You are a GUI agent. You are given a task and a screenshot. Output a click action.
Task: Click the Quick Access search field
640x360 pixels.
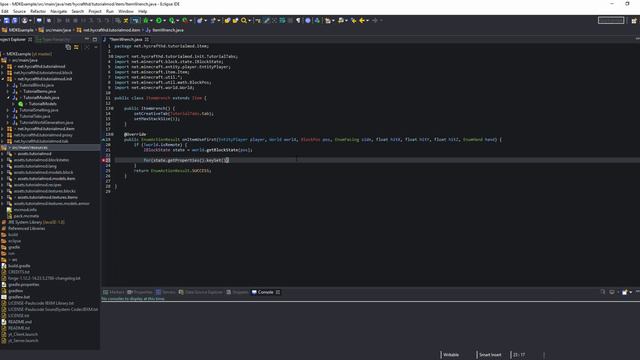[x=611, y=20]
